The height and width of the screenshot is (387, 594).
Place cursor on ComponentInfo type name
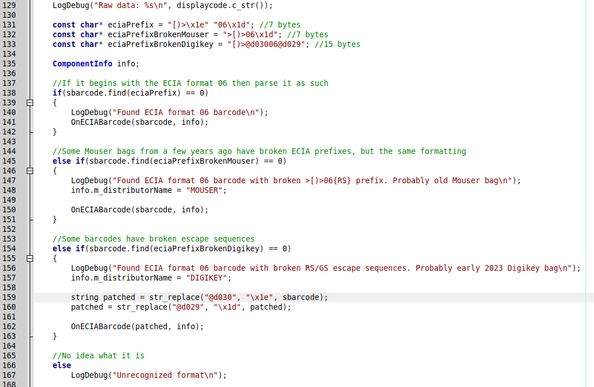82,64
